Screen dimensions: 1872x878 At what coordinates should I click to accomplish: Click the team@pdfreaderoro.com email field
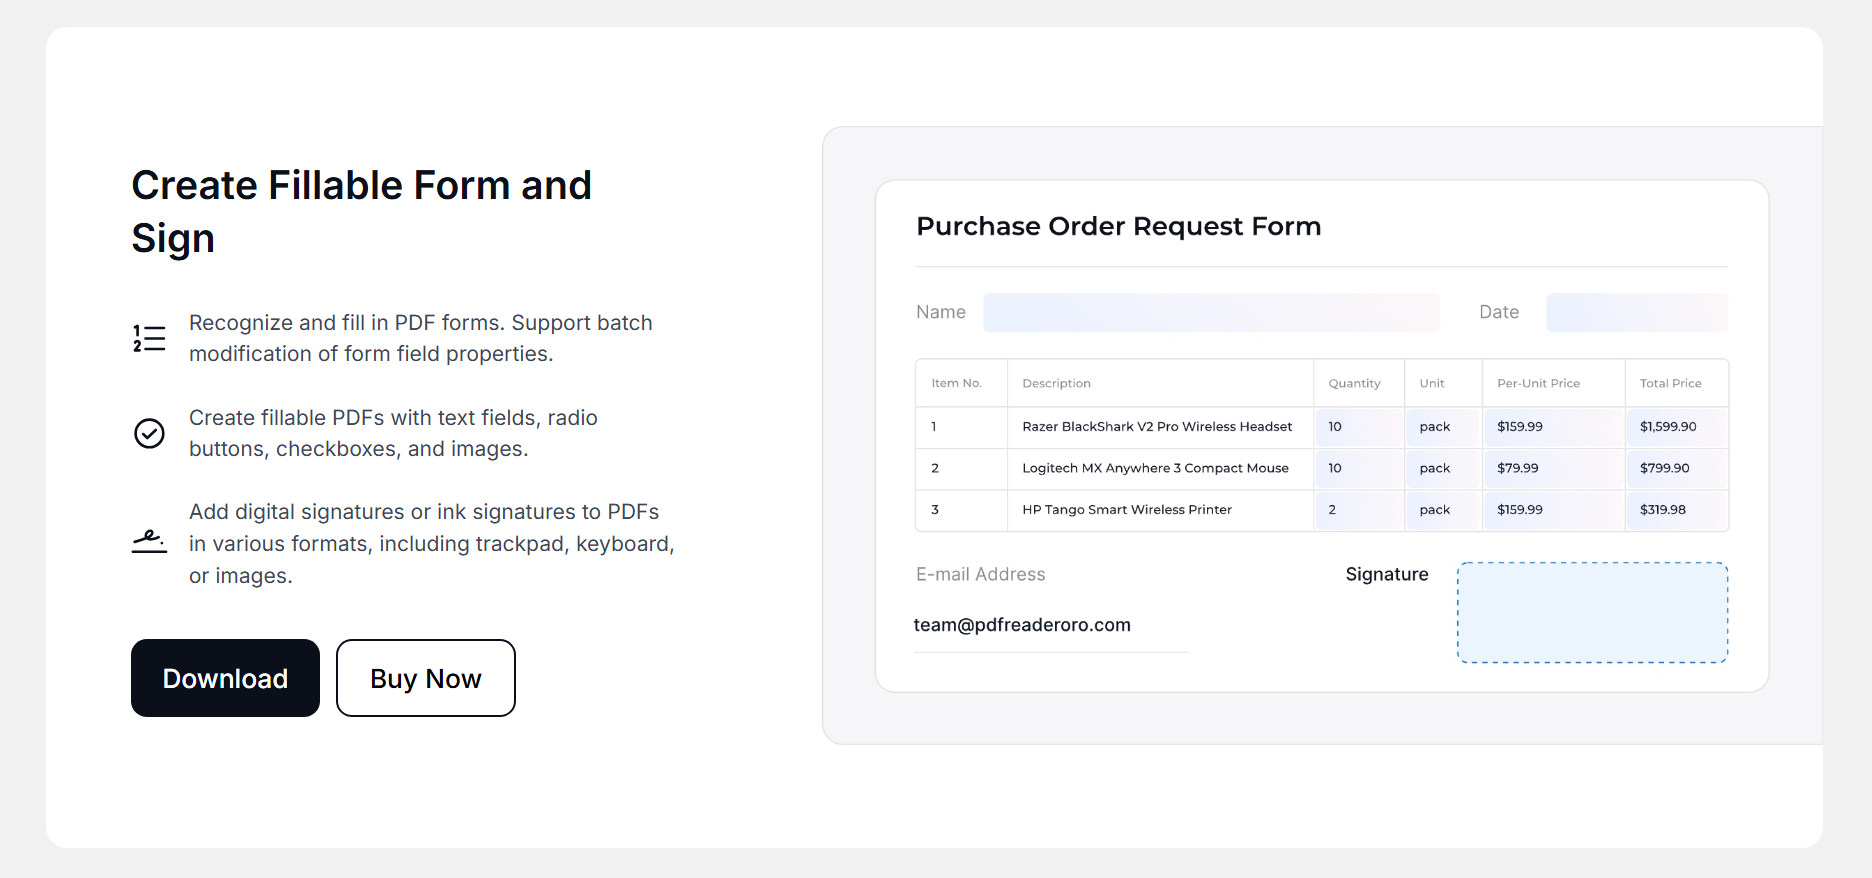point(1050,626)
